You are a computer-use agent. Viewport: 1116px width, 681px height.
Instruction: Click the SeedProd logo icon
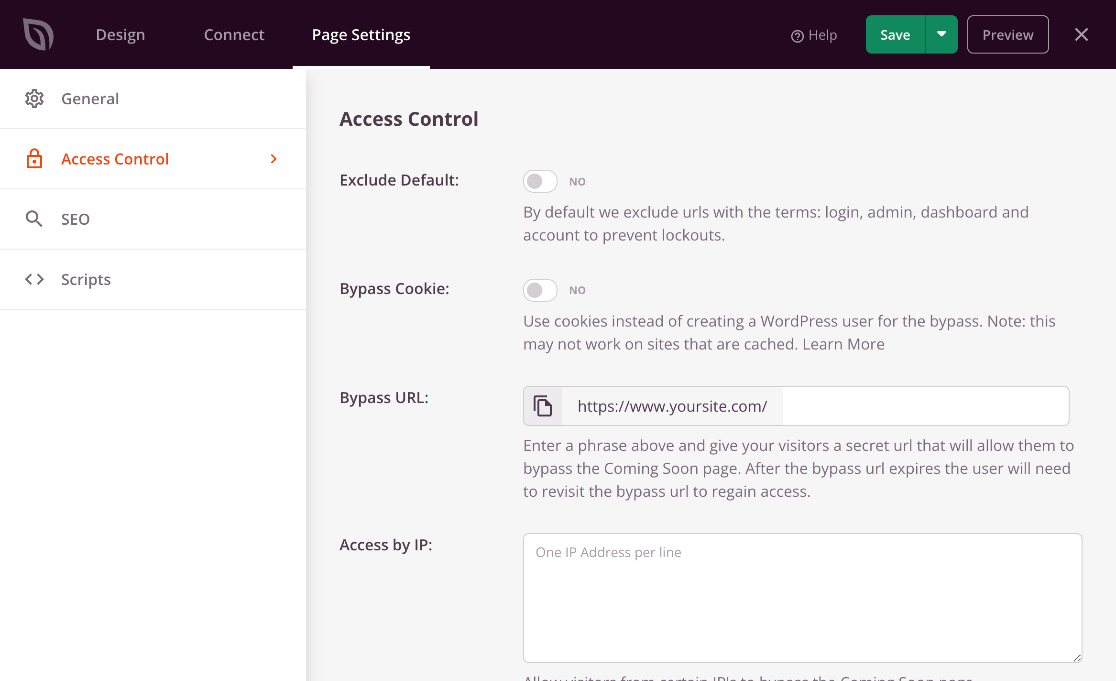[x=40, y=33]
